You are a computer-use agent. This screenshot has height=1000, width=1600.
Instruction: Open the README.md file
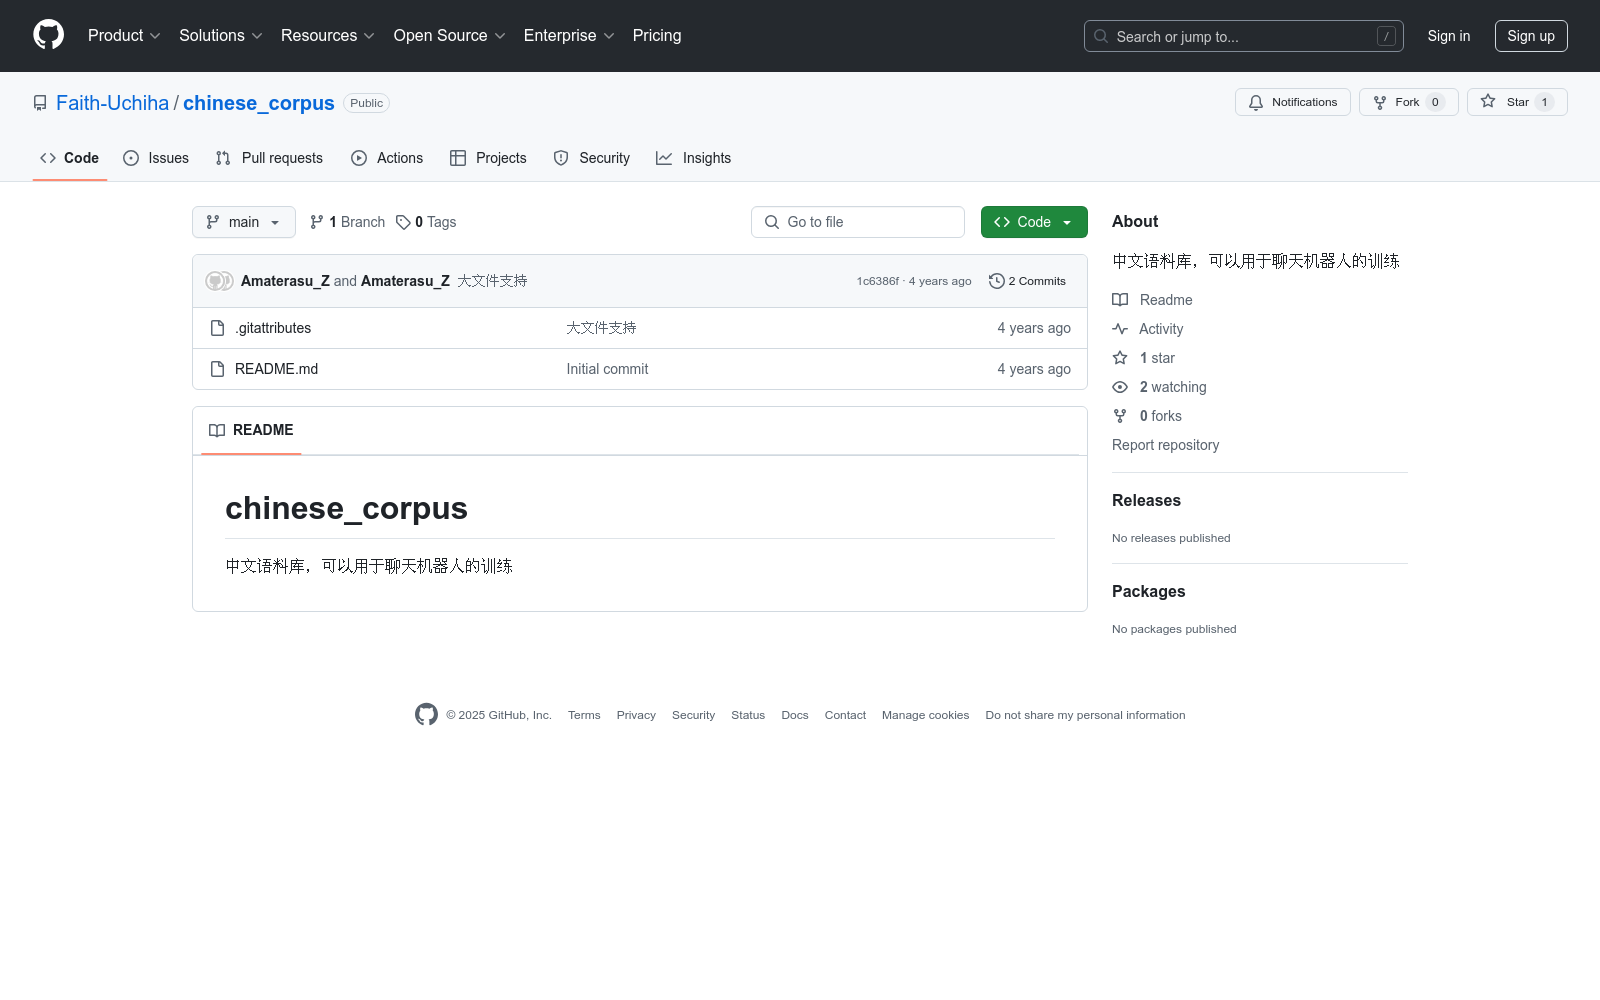[x=276, y=369]
